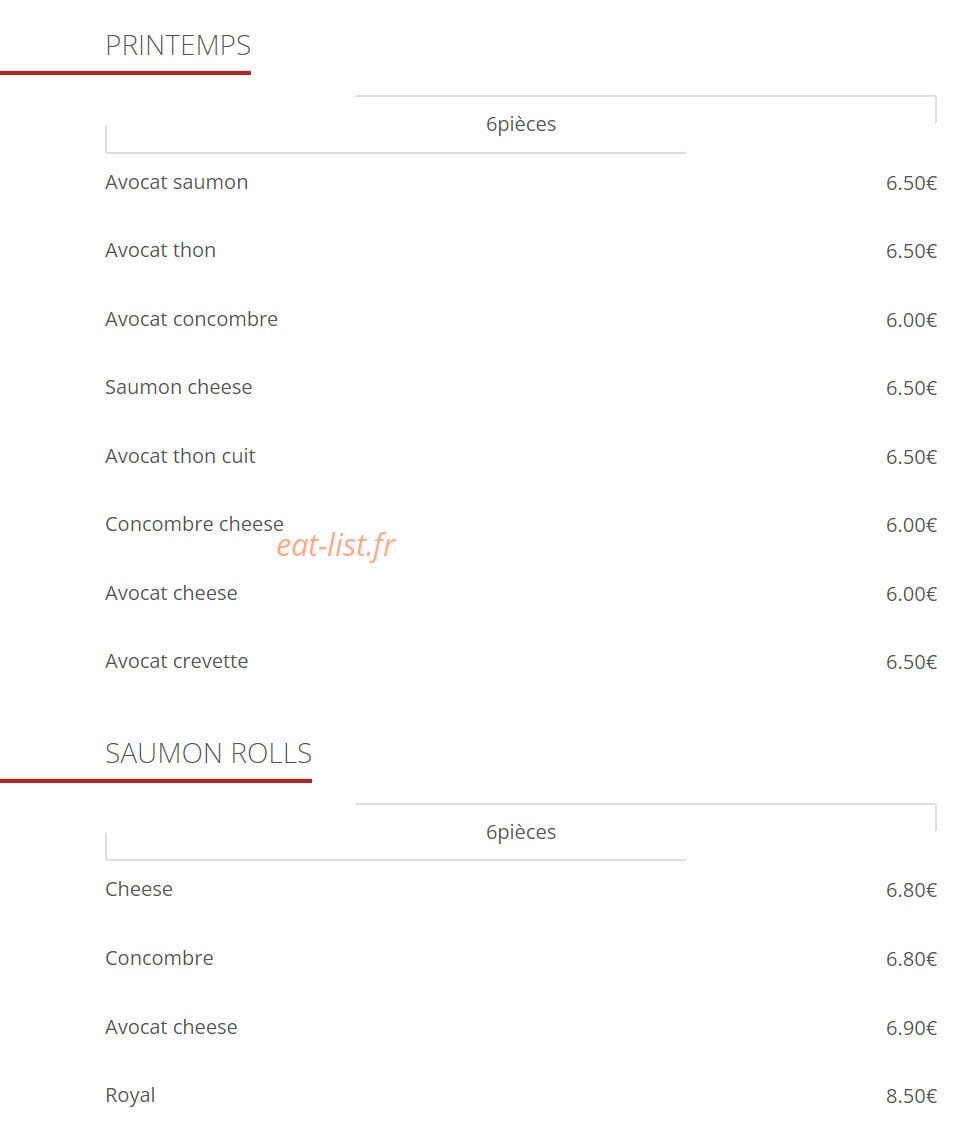962x1145 pixels.
Task: Click the 6.90€ price for Avocat cheese
Action: click(911, 1028)
